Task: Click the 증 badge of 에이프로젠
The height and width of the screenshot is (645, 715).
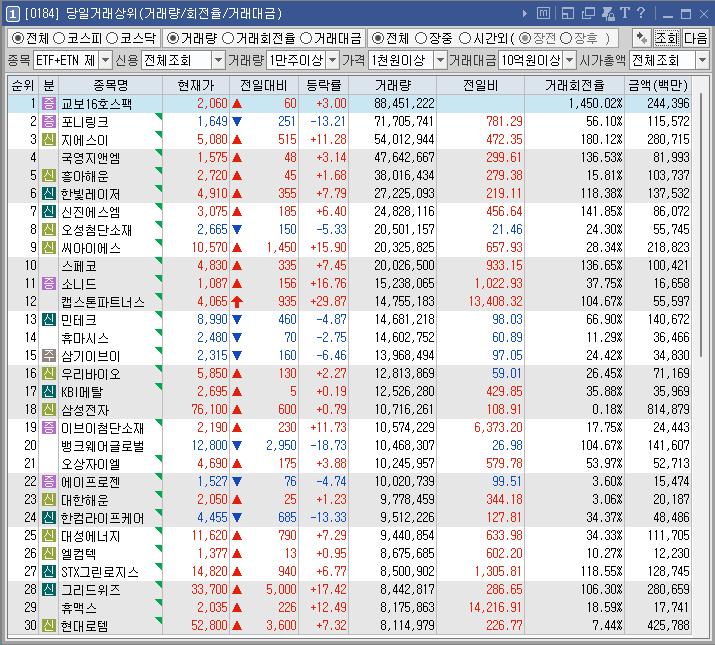Action: [x=49, y=481]
